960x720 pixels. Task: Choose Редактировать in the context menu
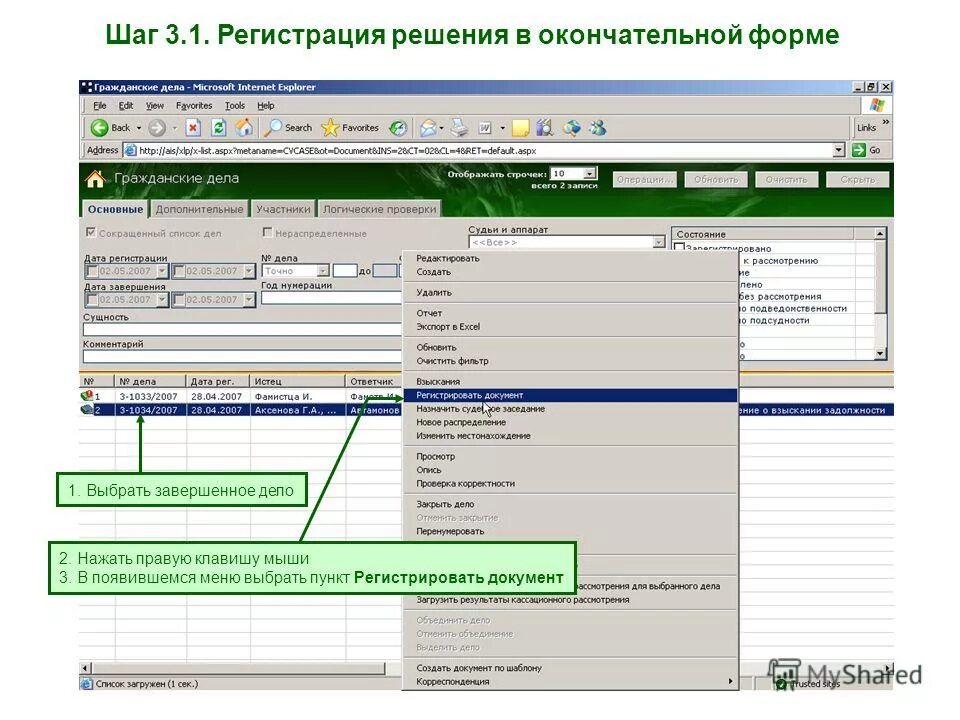click(570, 258)
